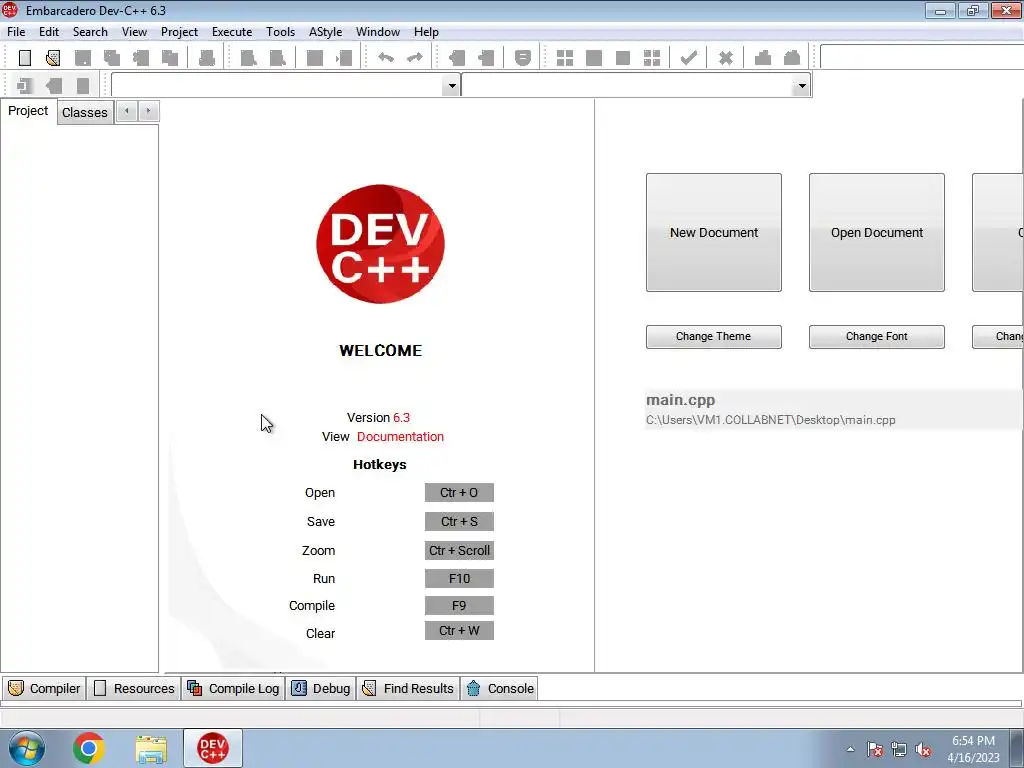1024x768 pixels.
Task: Click the Undo arrow icon
Action: (x=386, y=58)
